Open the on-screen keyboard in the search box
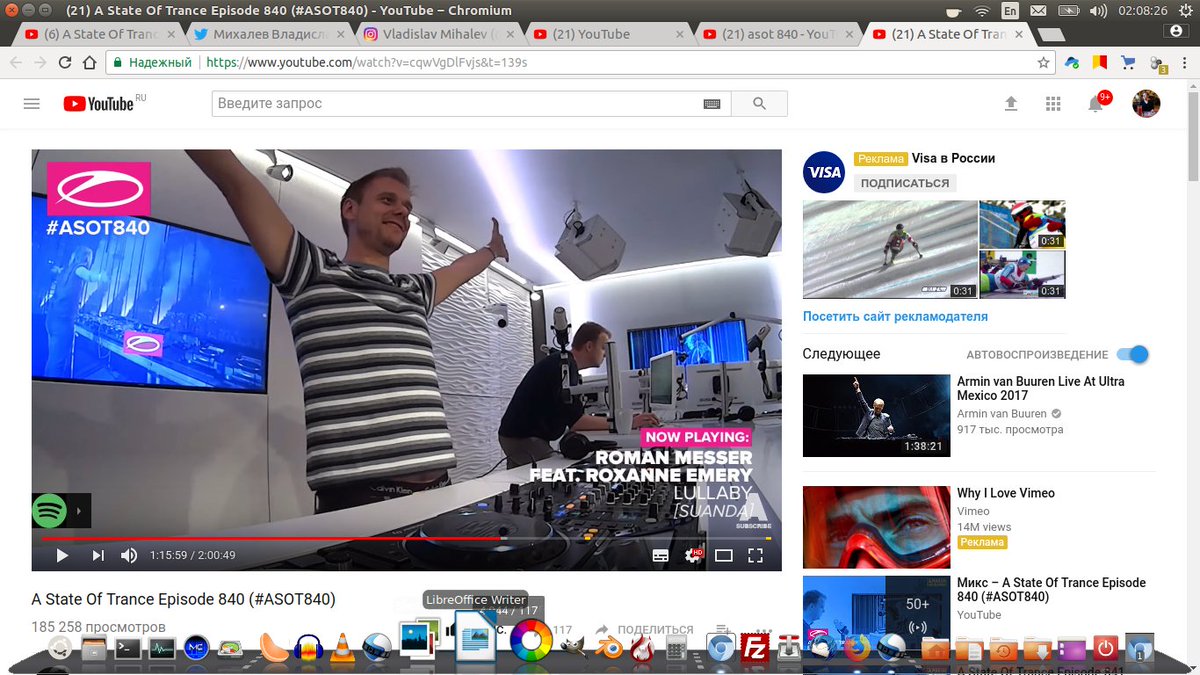 (x=712, y=104)
